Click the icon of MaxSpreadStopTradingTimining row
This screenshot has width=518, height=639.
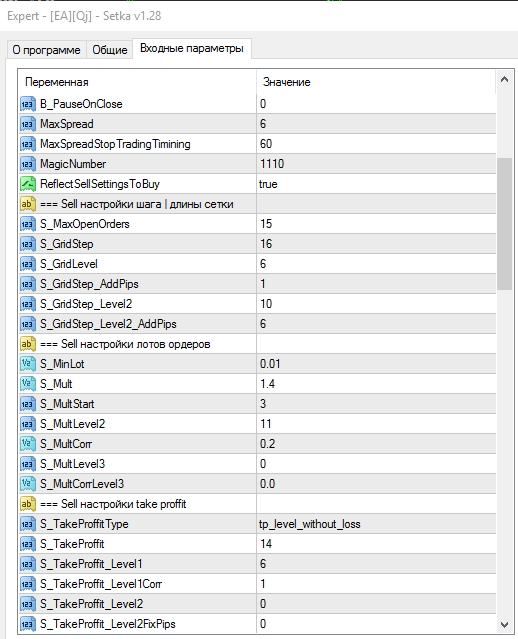[x=28, y=144]
